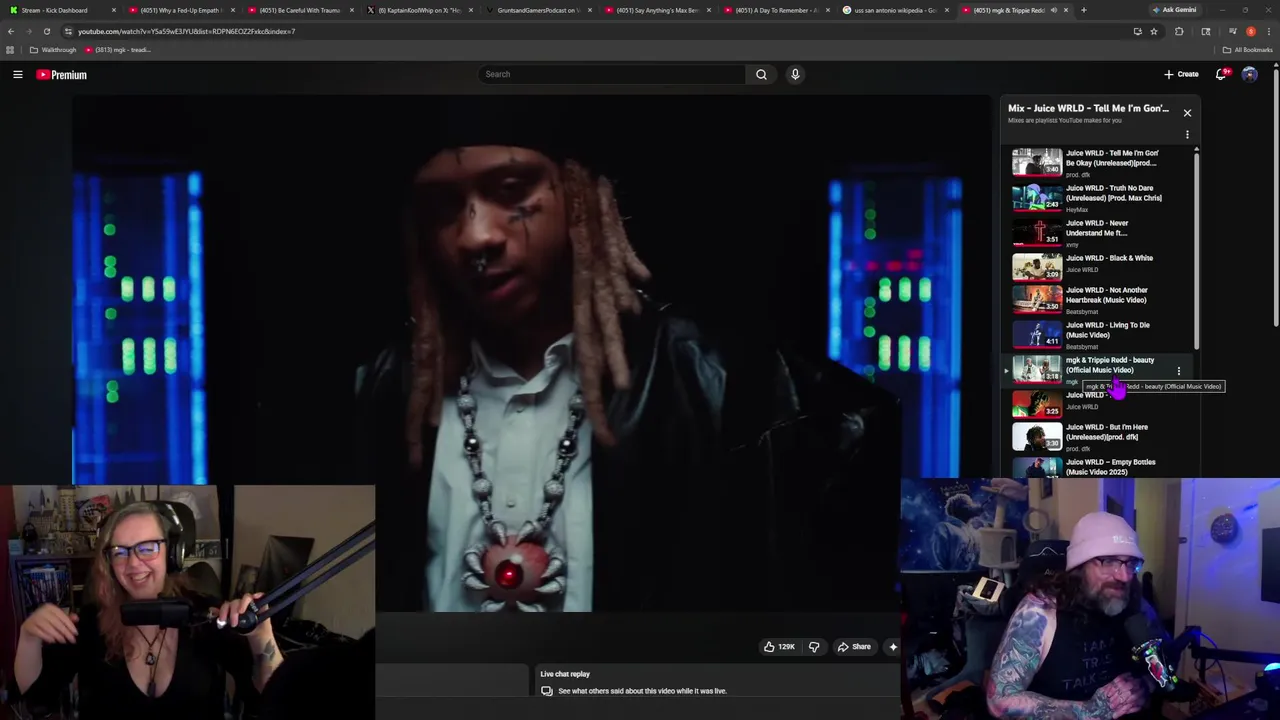Screen dimensions: 1280x720
Task: Open the YouTube guide hamburger menu
Action: [18, 74]
